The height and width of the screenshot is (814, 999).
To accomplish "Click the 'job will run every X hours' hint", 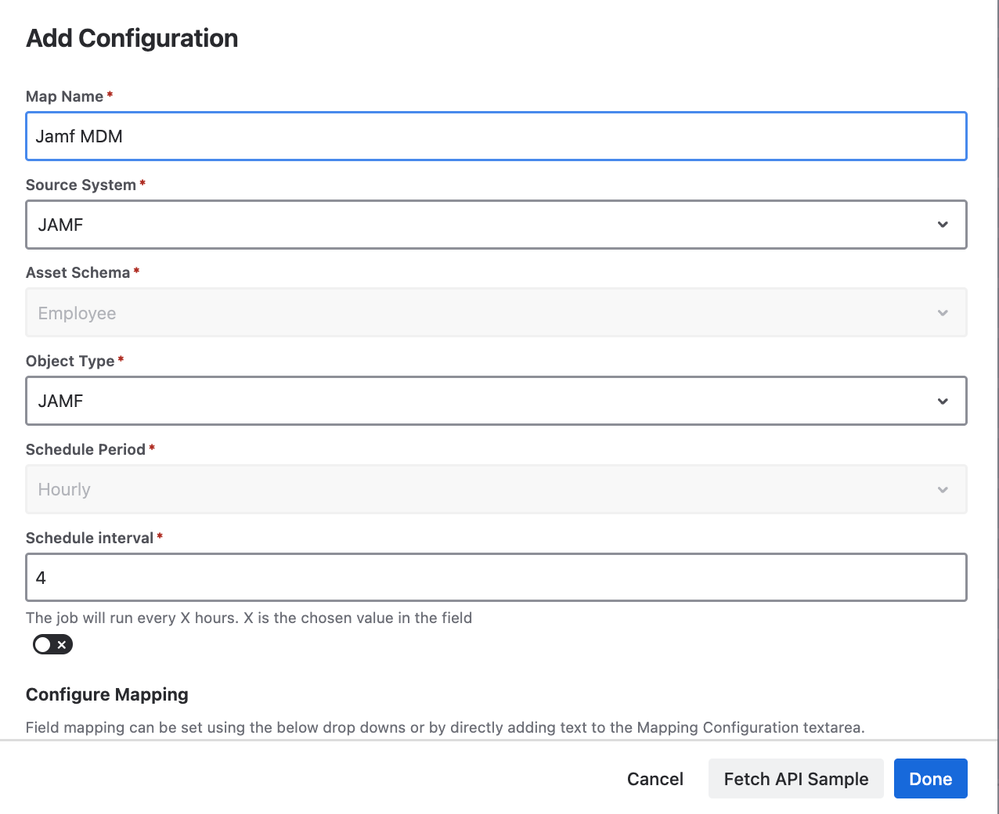I will (x=249, y=618).
